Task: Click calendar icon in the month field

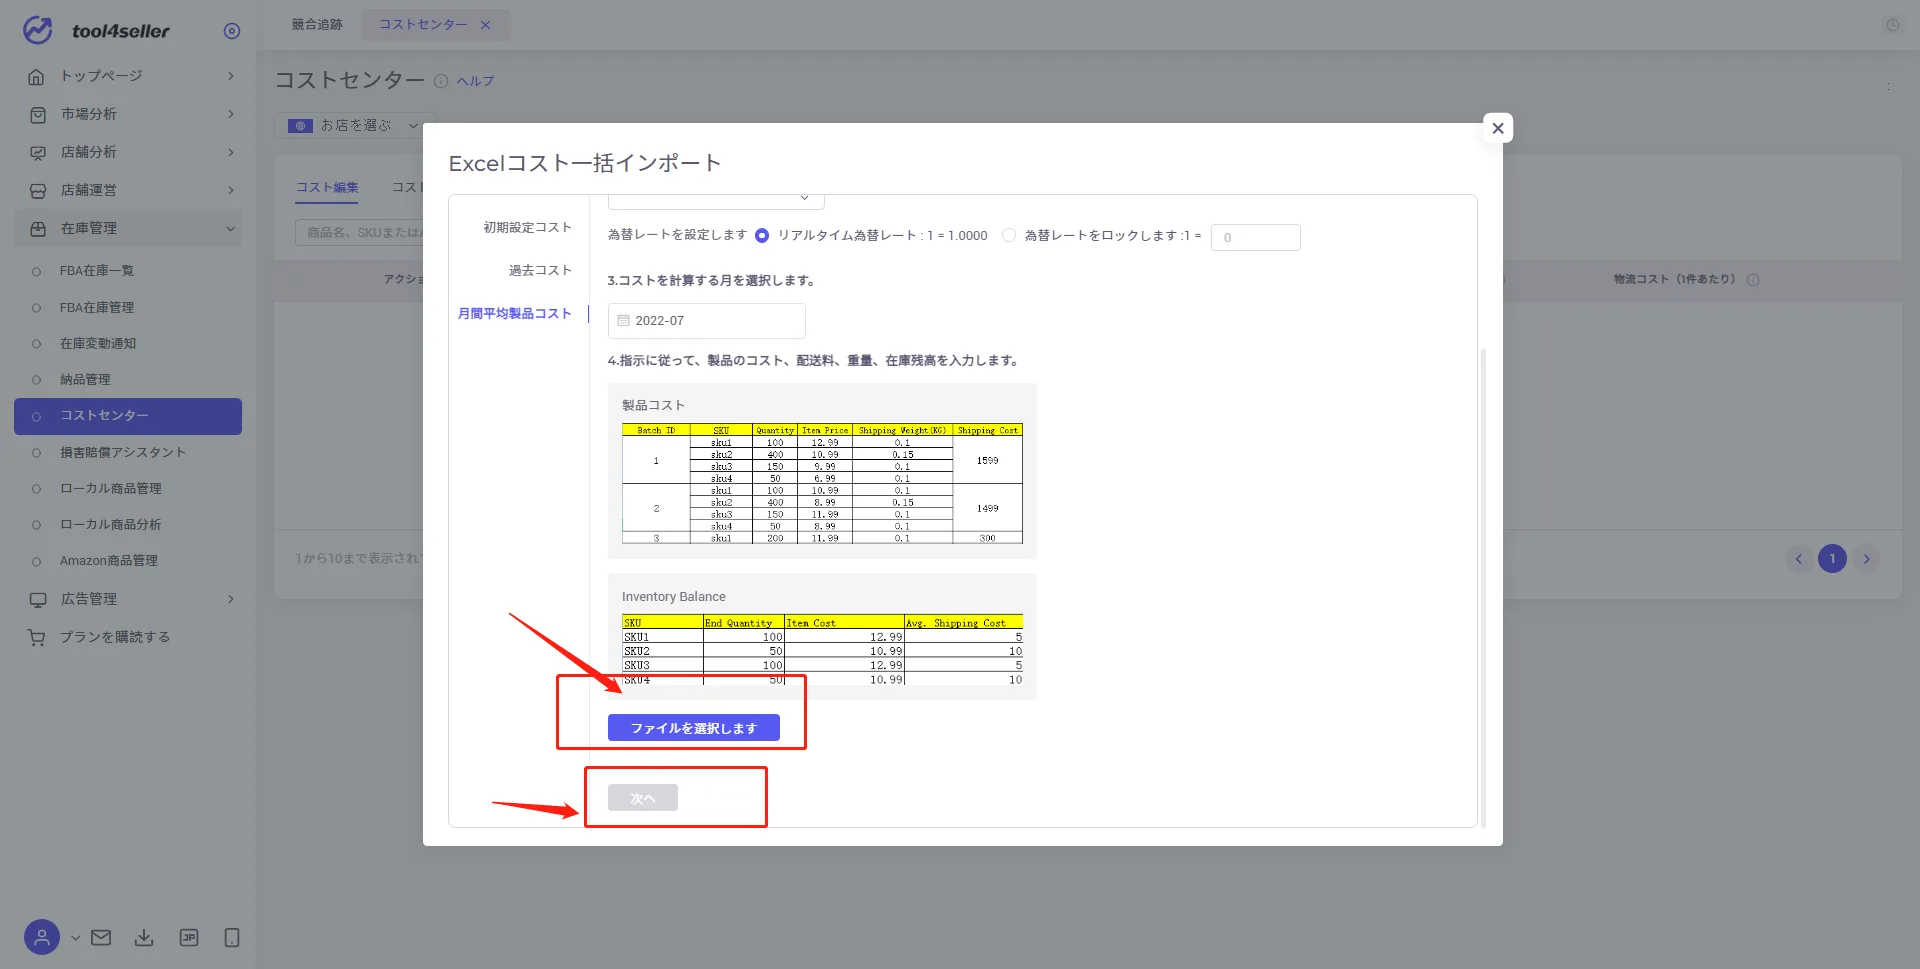Action: coord(623,321)
